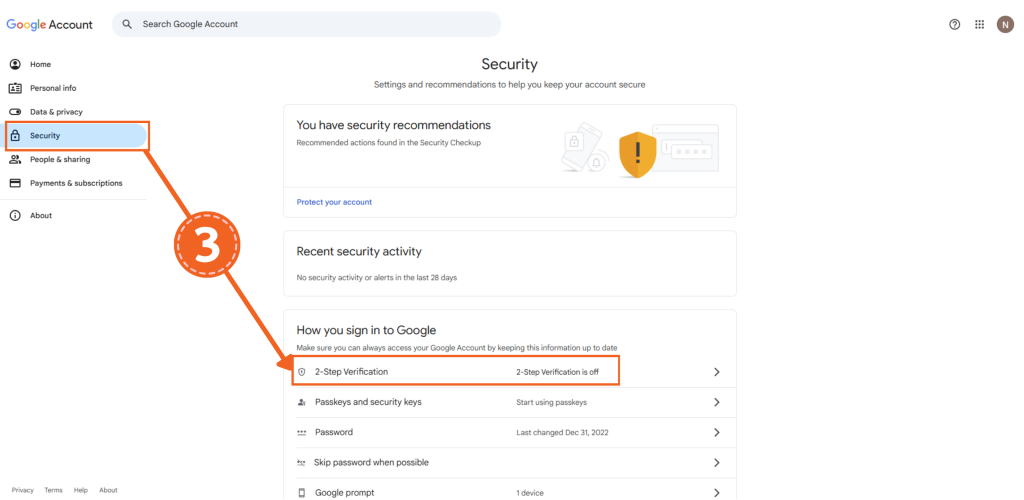Click the People & sharing icon
The image size is (1024, 500).
point(15,159)
